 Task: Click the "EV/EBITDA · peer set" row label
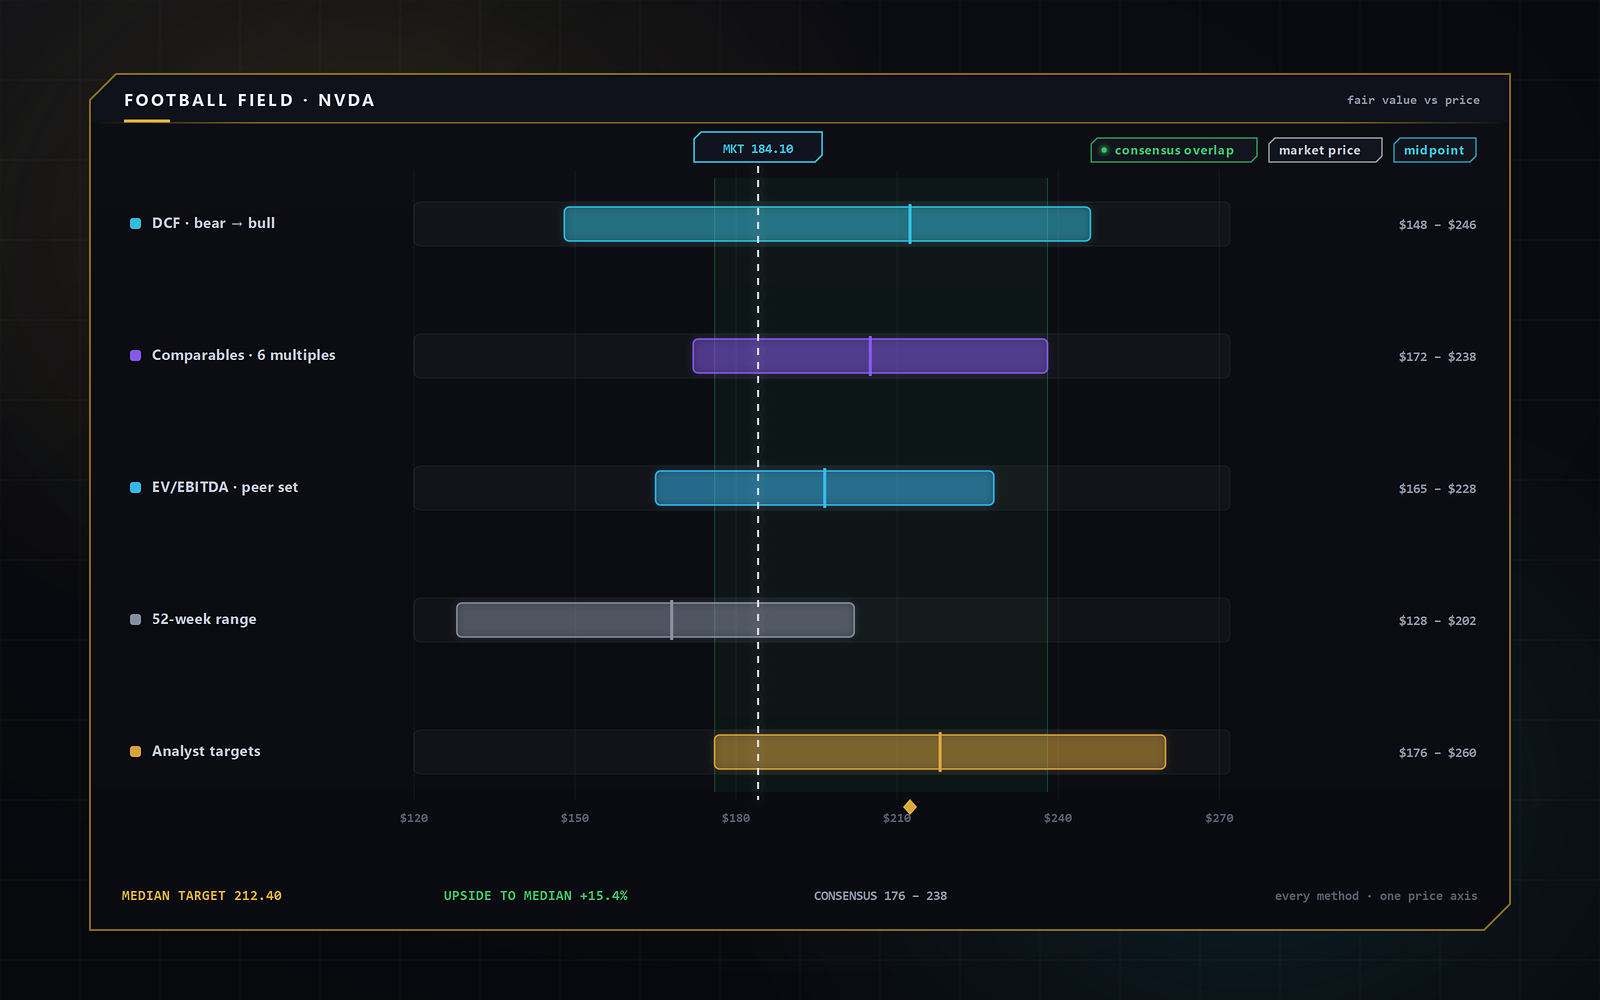(225, 487)
